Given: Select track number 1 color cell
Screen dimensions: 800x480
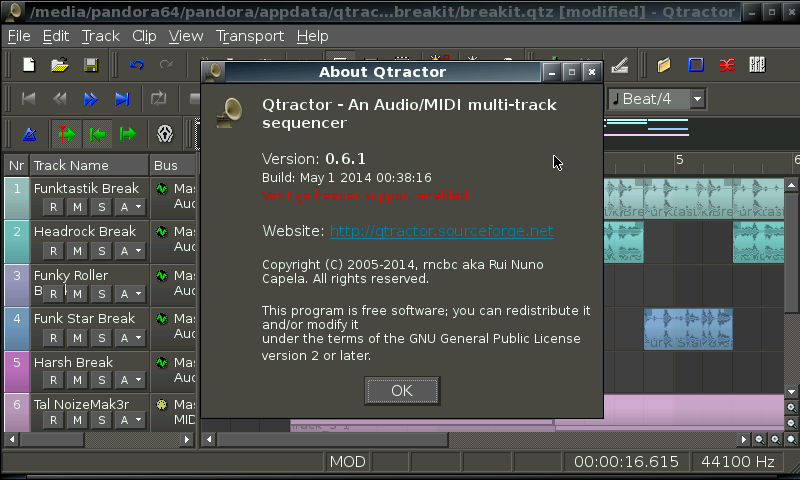Looking at the screenshot, I should click(17, 198).
